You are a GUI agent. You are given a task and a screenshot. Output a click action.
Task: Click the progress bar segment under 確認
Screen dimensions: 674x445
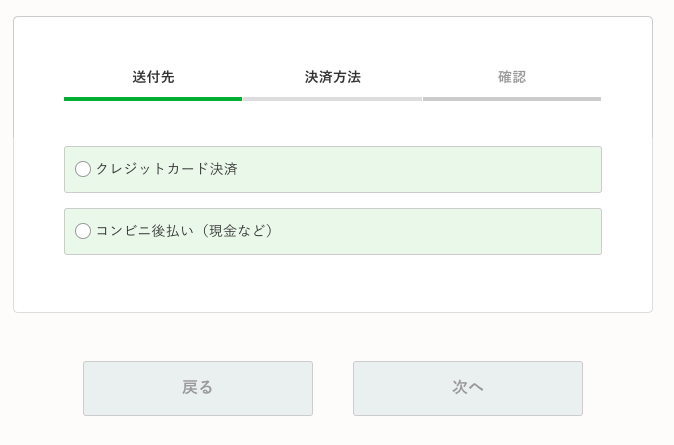pos(511,99)
